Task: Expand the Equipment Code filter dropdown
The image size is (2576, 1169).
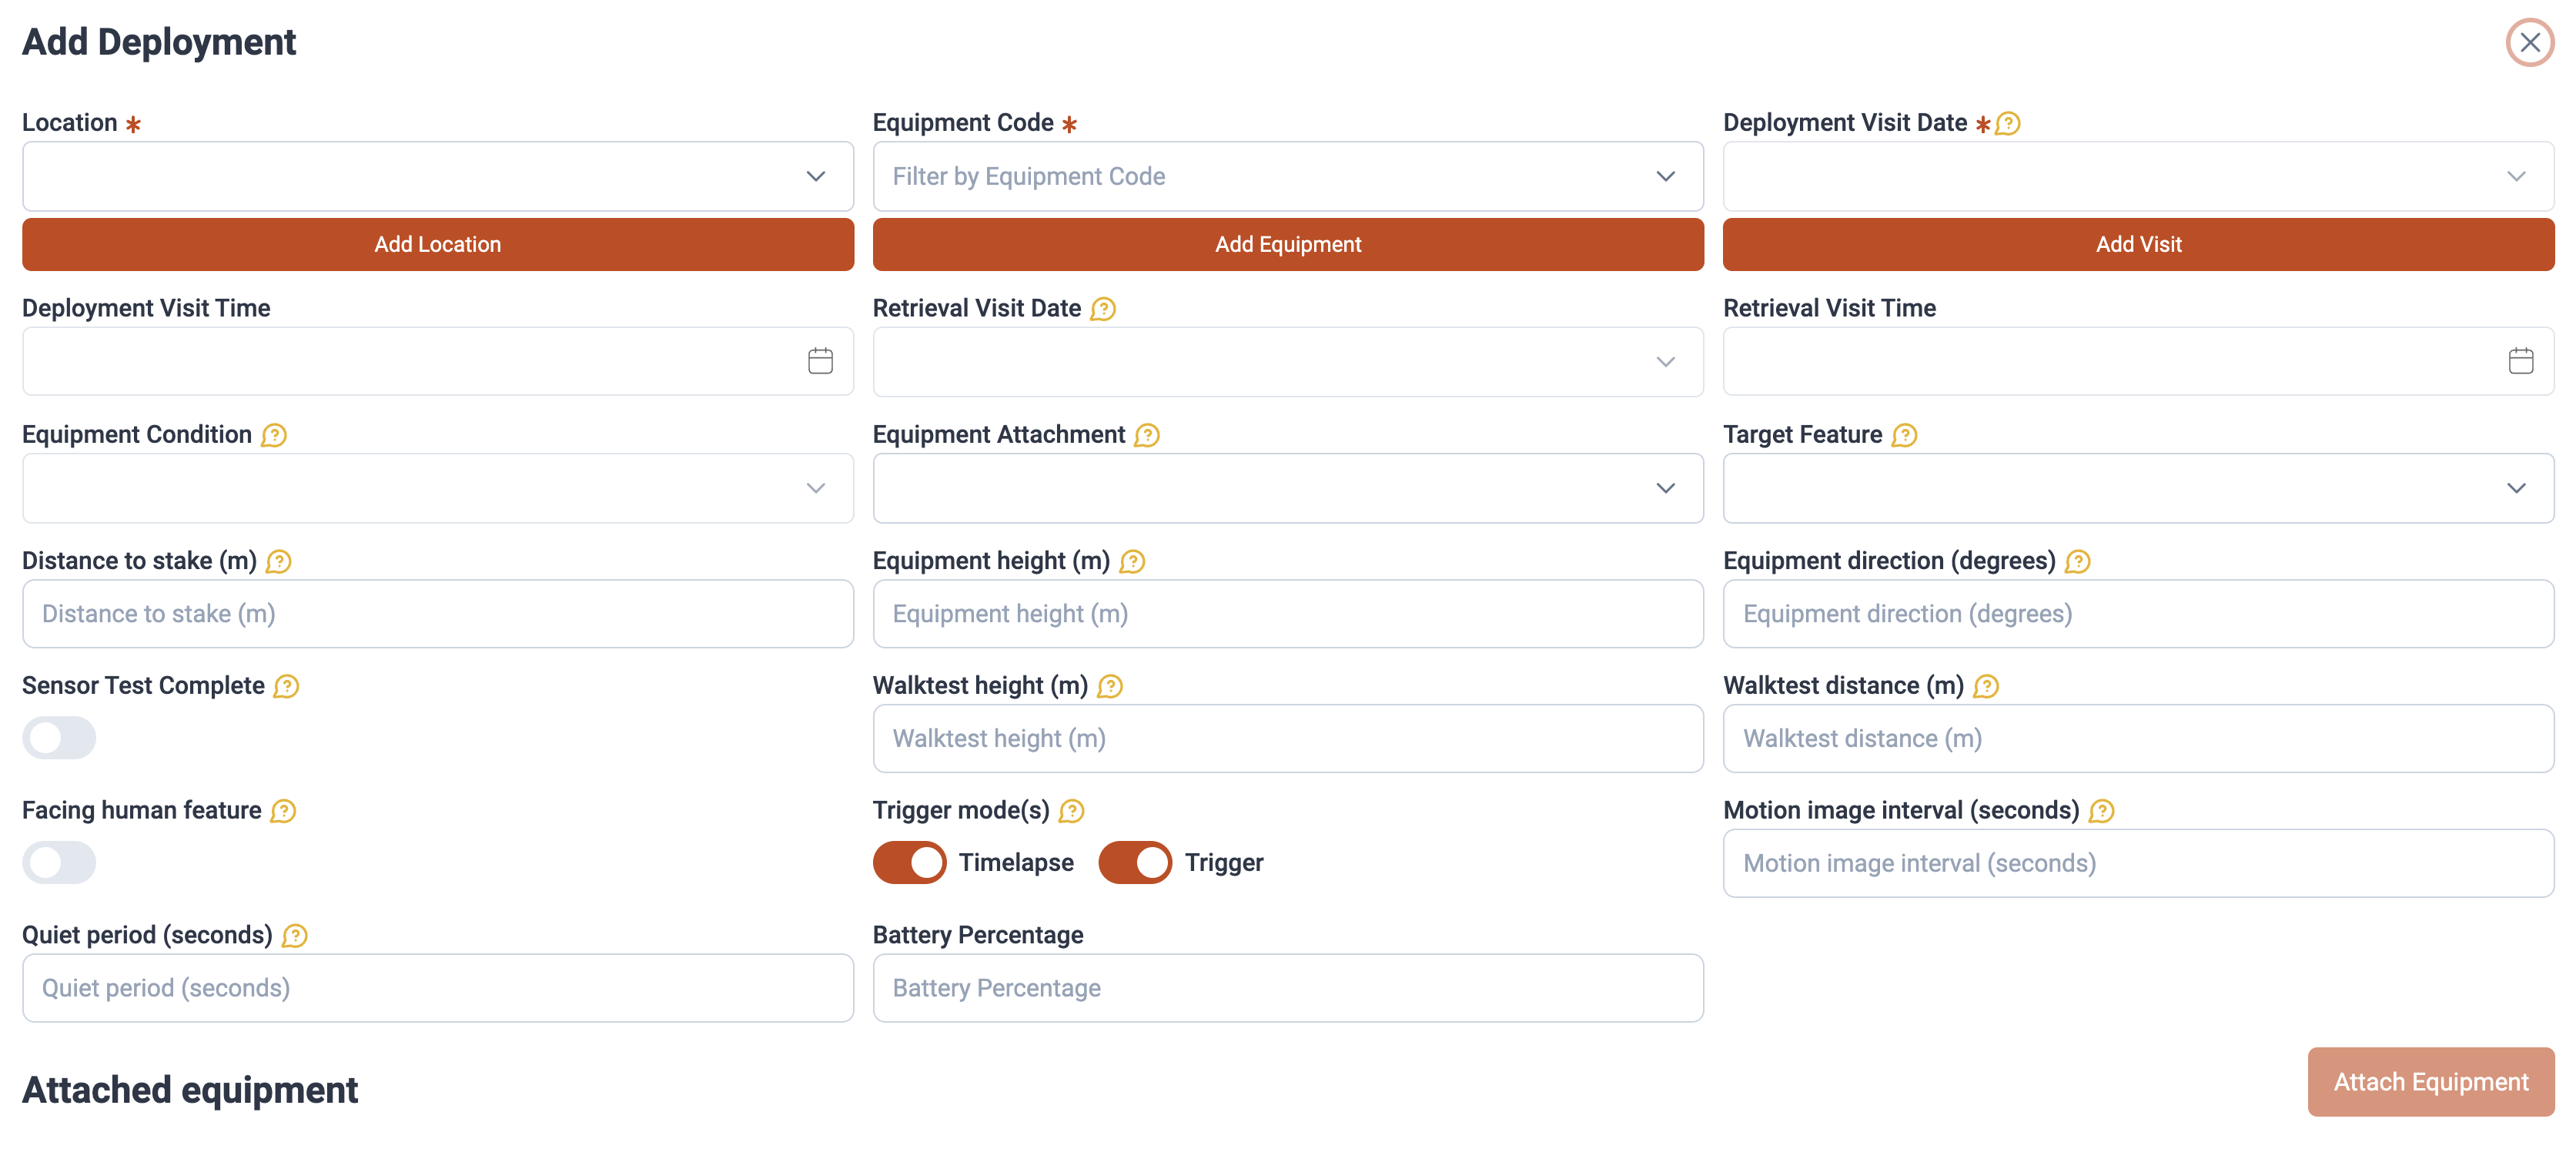Action: [x=1287, y=176]
